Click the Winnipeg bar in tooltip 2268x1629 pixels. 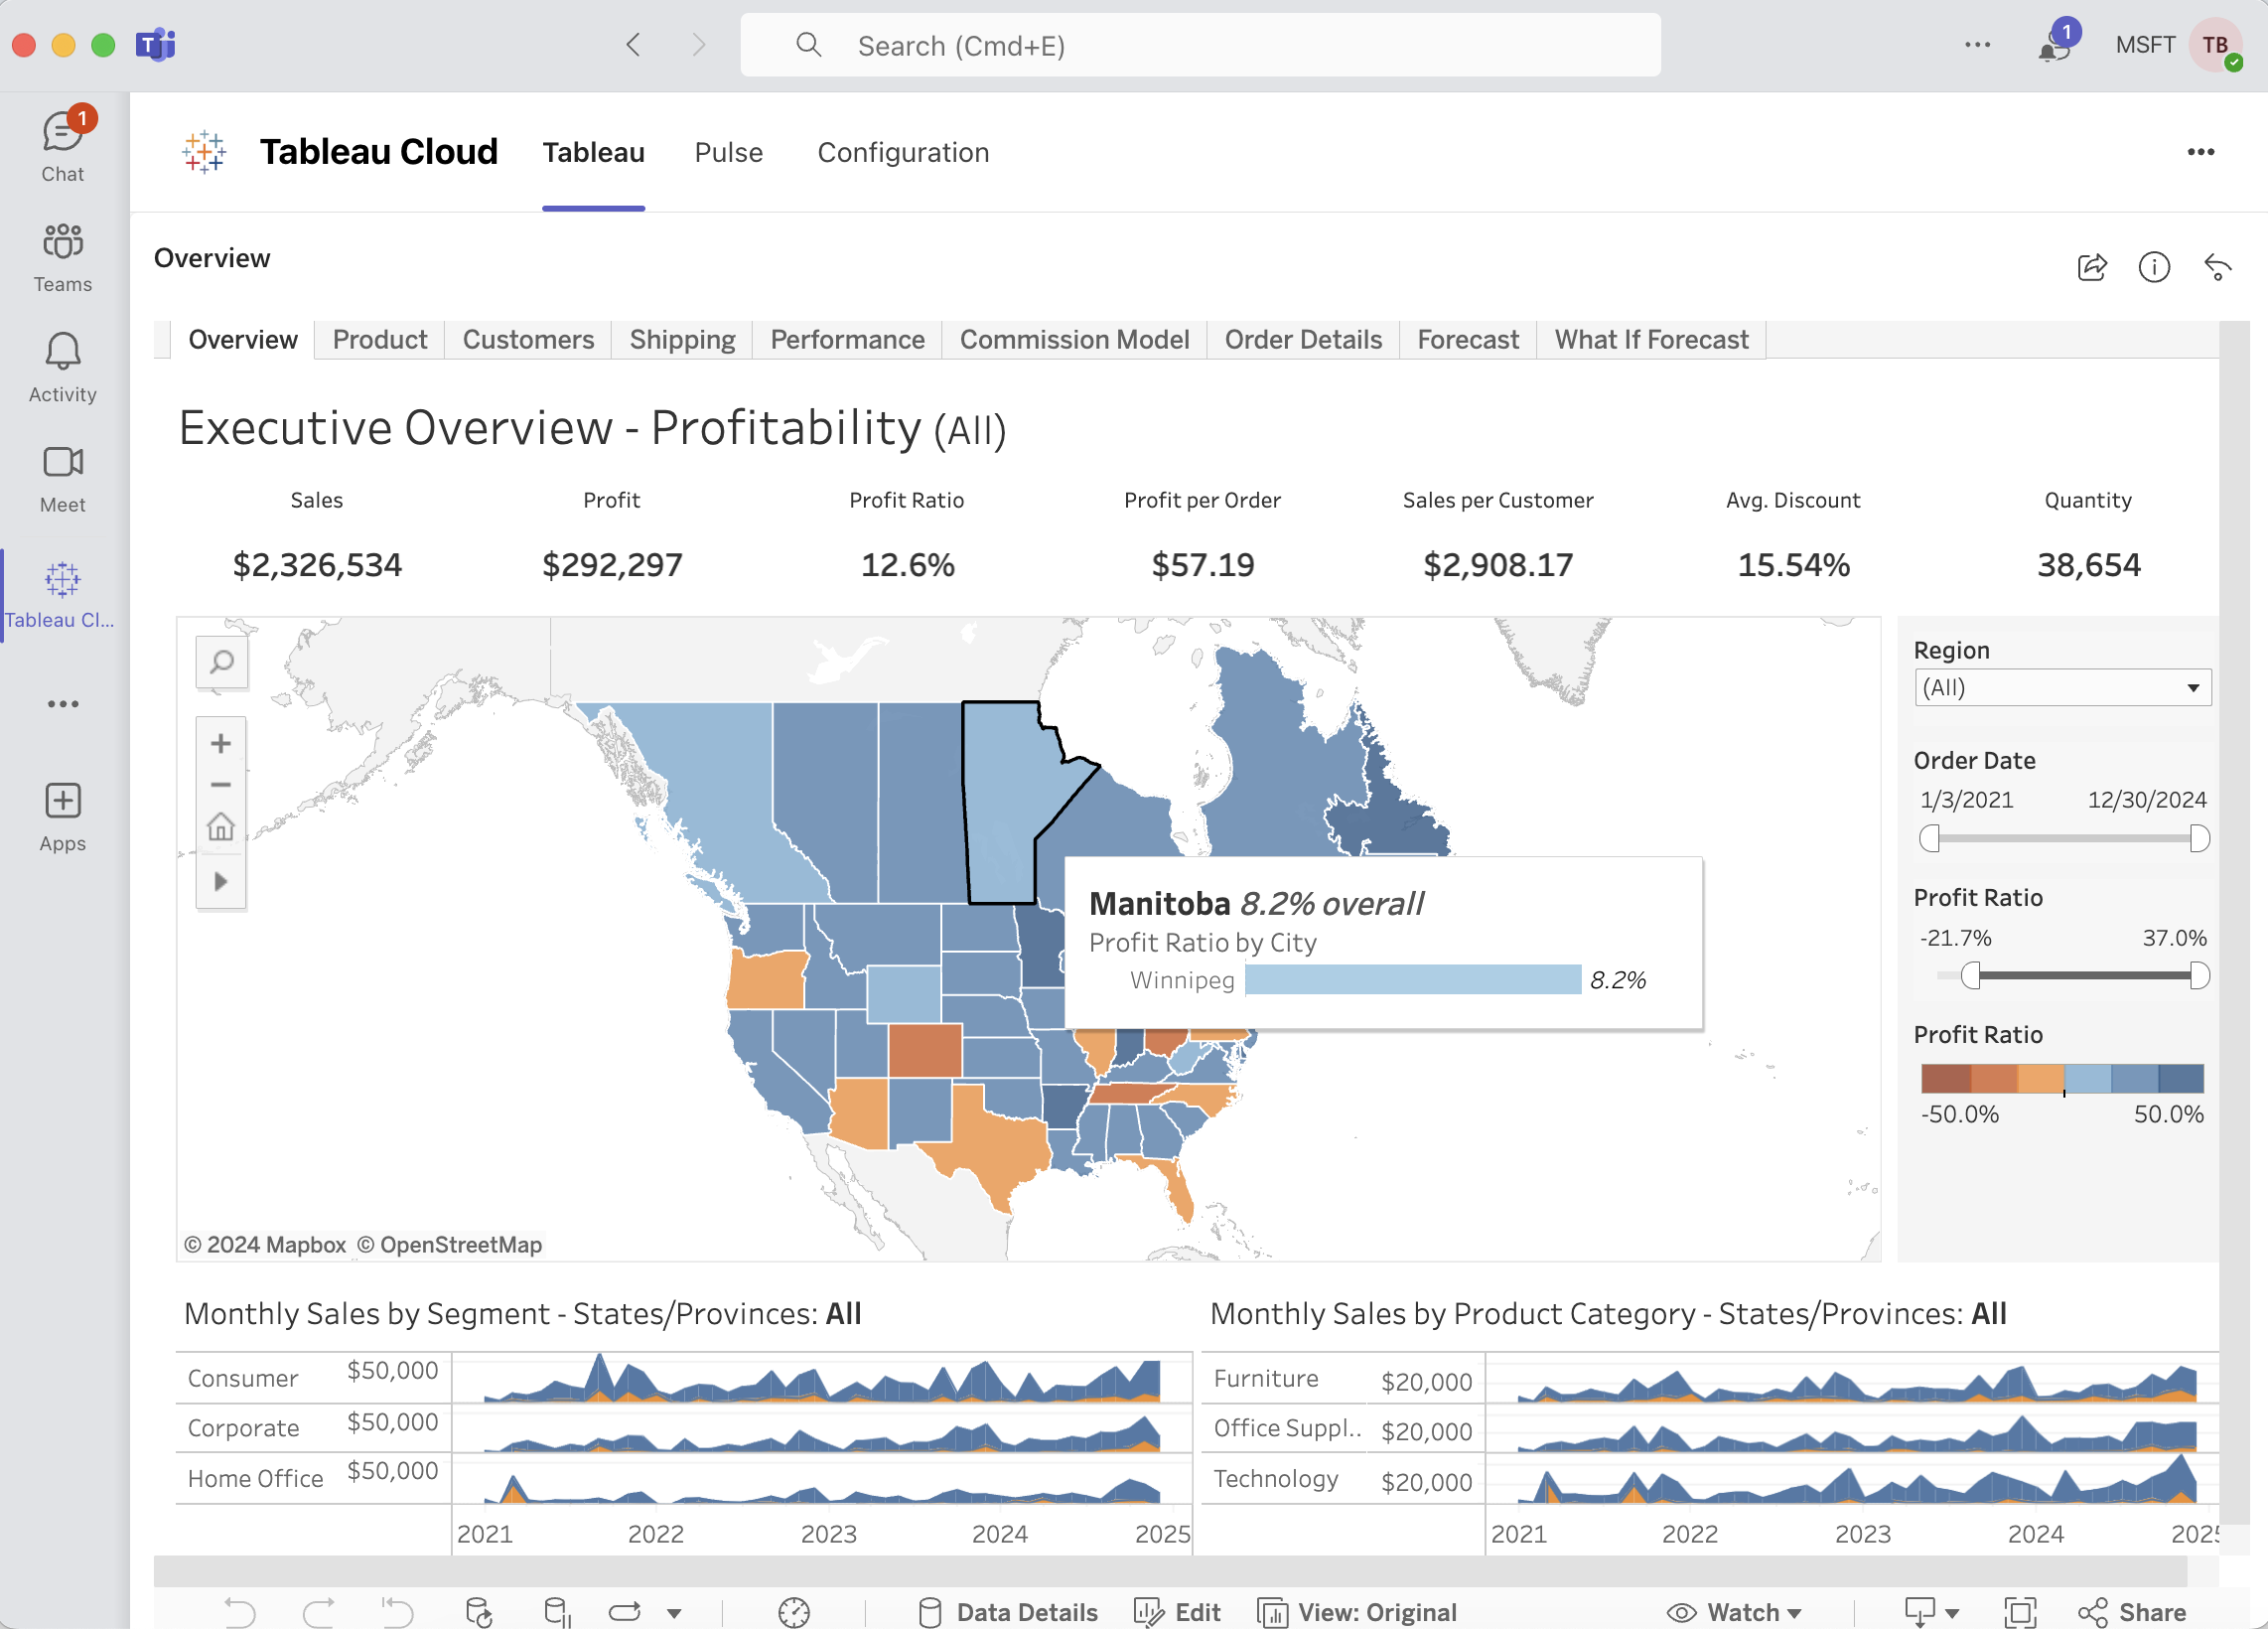click(x=1413, y=979)
